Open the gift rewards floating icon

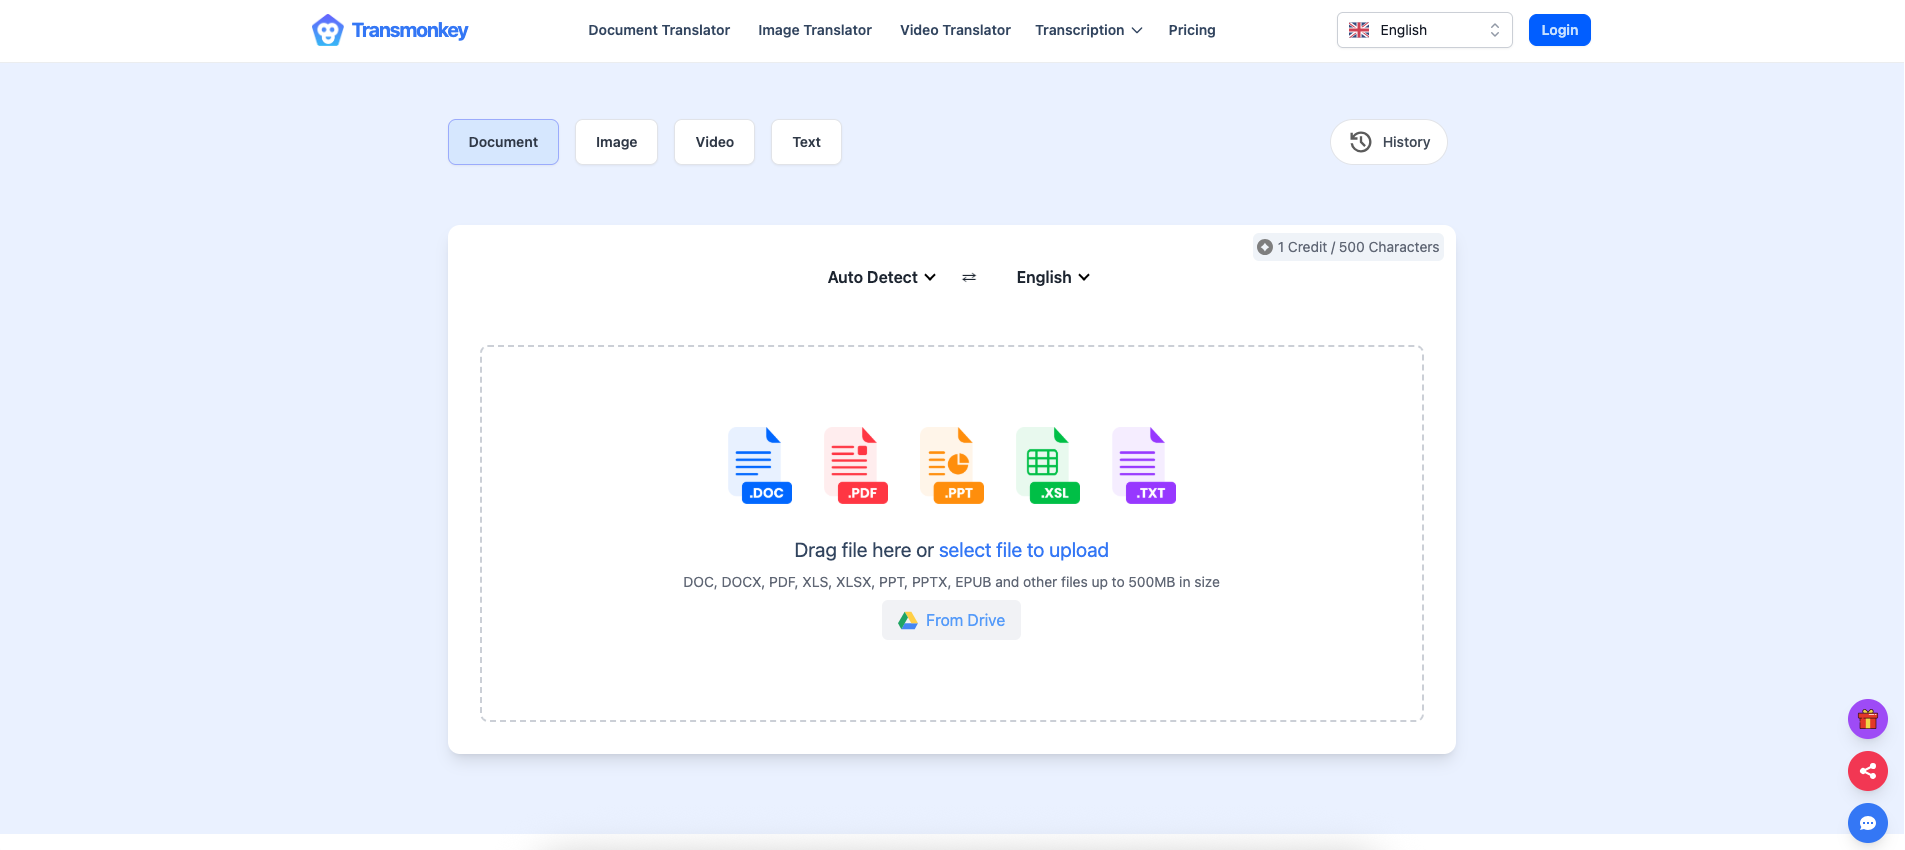click(x=1867, y=719)
